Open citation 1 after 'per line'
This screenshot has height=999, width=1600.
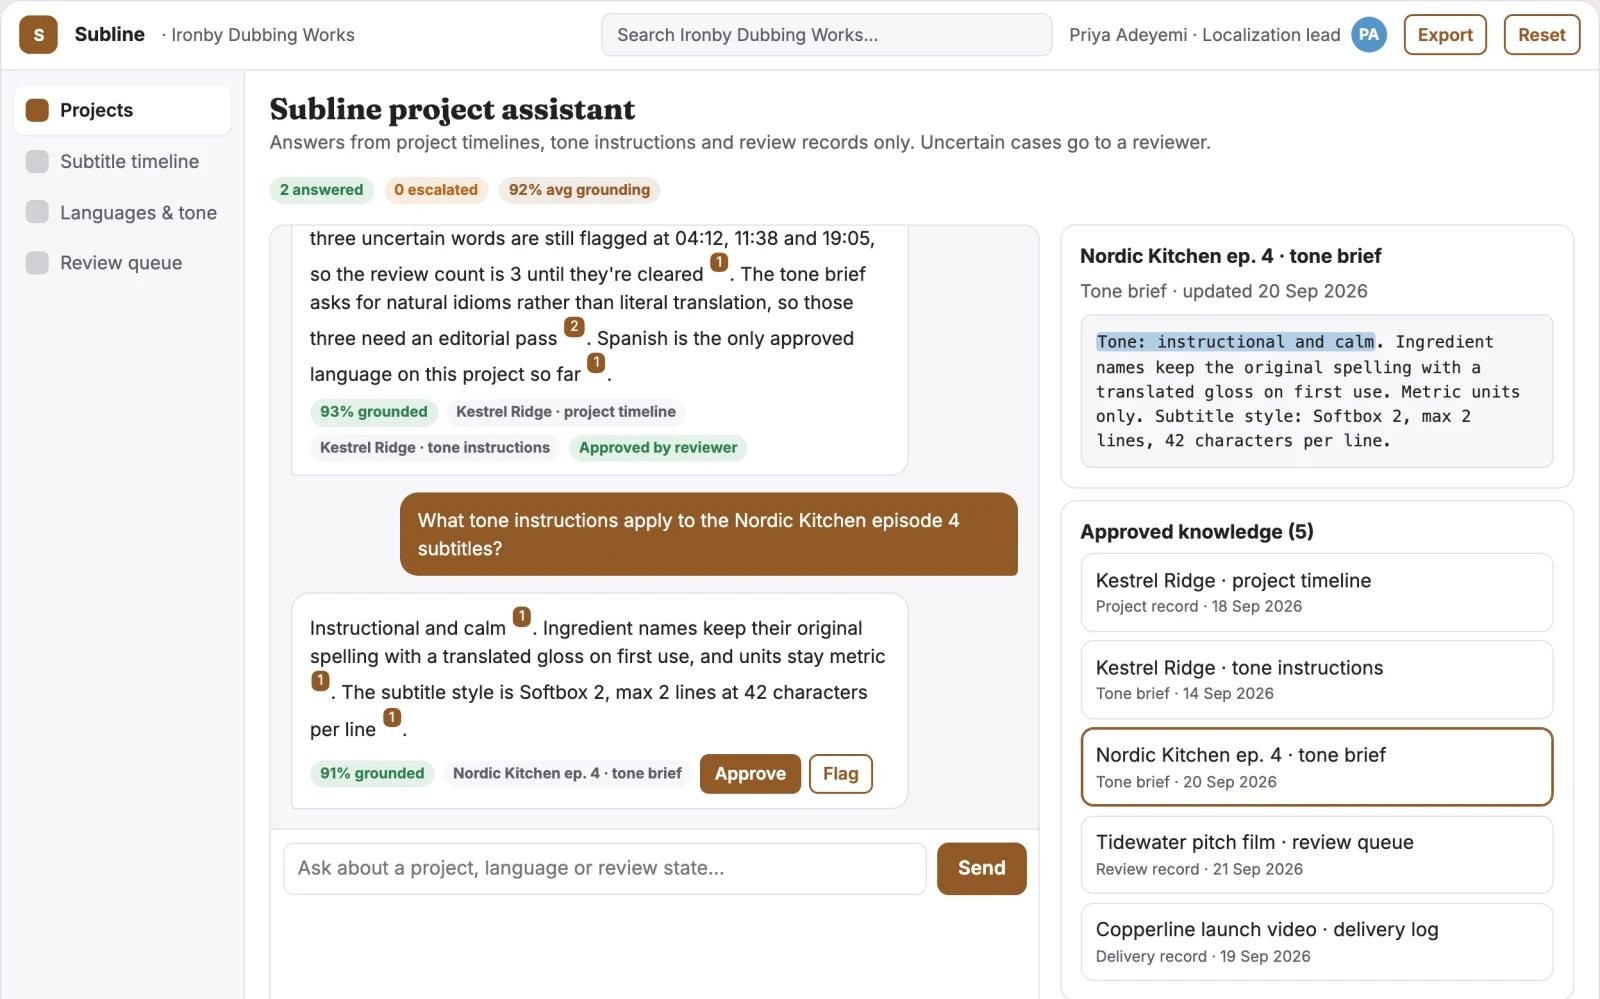[392, 718]
